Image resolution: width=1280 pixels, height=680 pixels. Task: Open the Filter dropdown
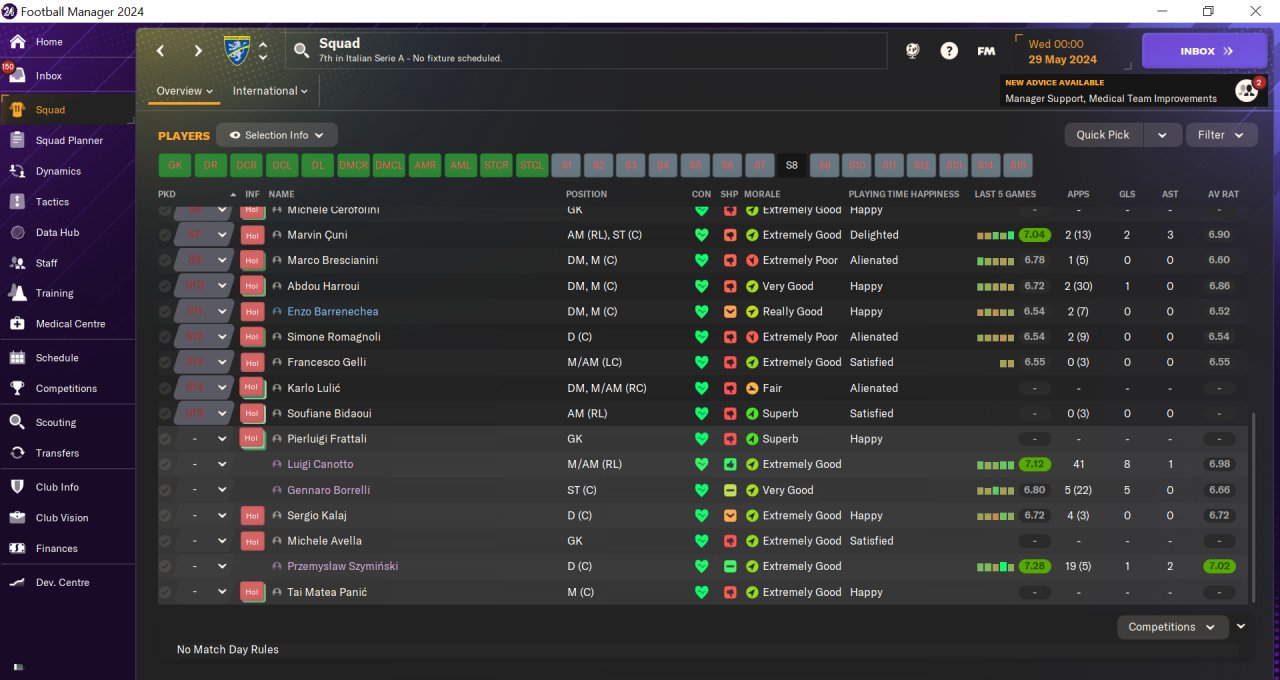tap(1221, 135)
